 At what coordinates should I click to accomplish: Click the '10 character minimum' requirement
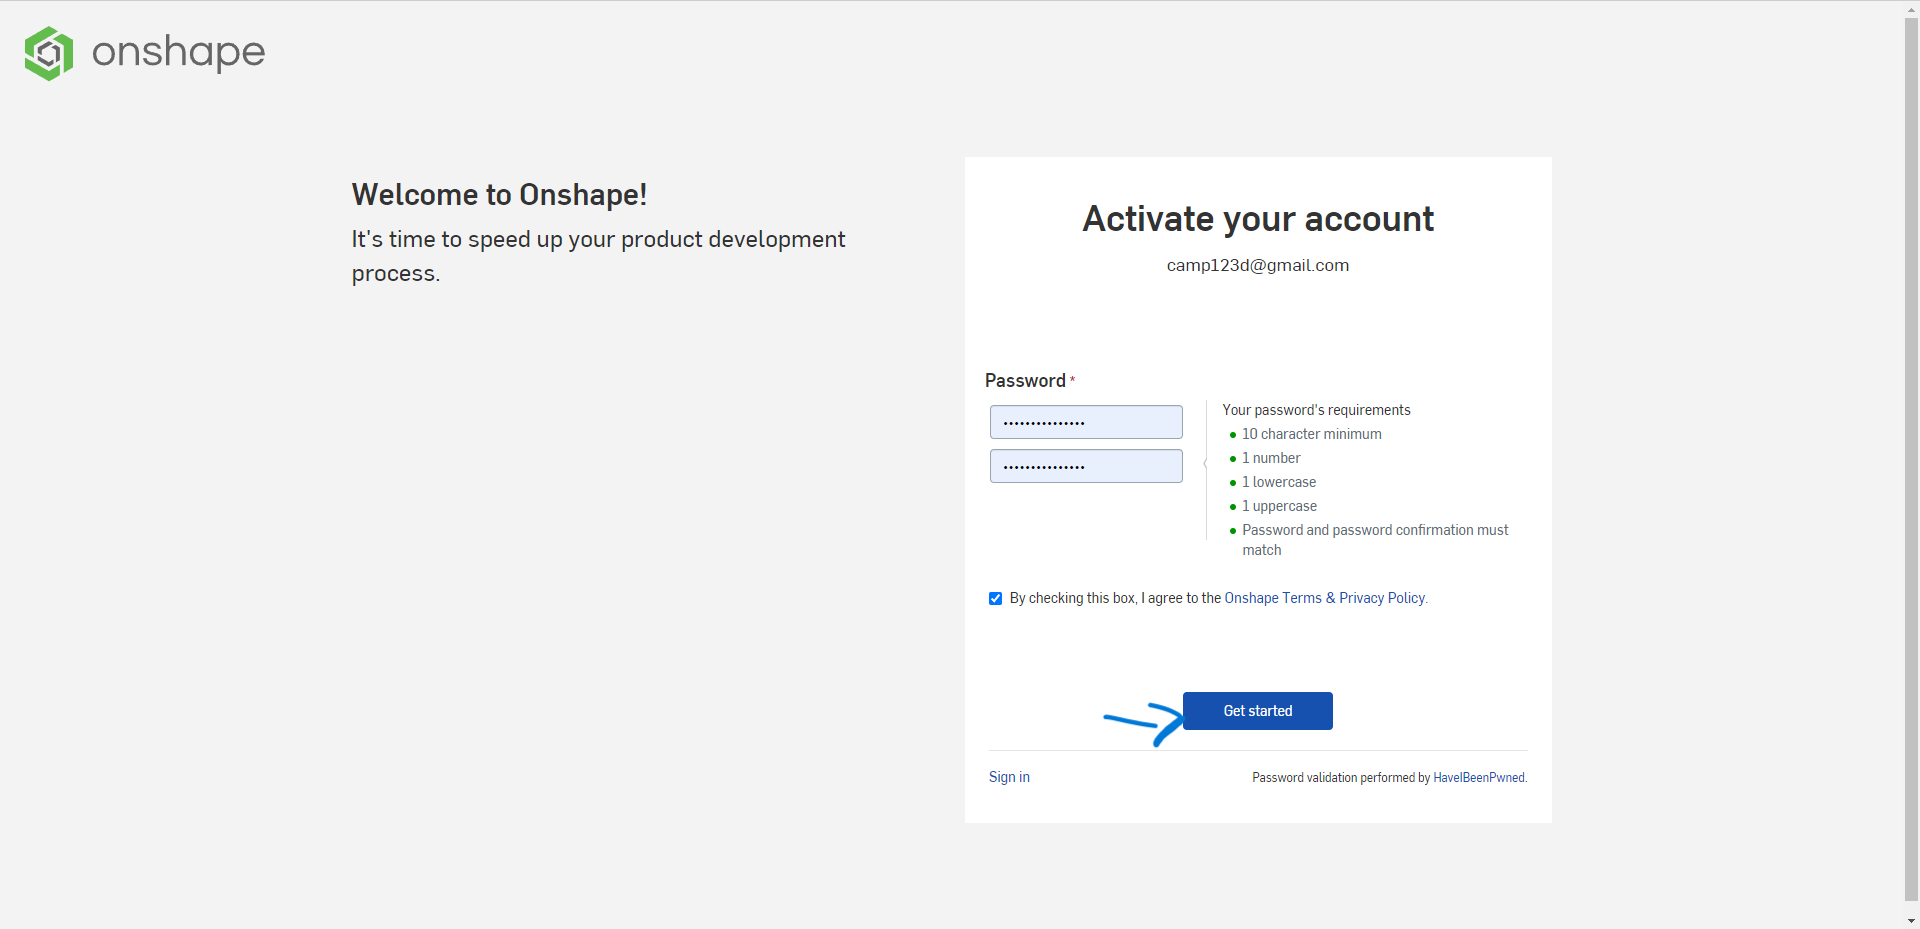(x=1312, y=434)
